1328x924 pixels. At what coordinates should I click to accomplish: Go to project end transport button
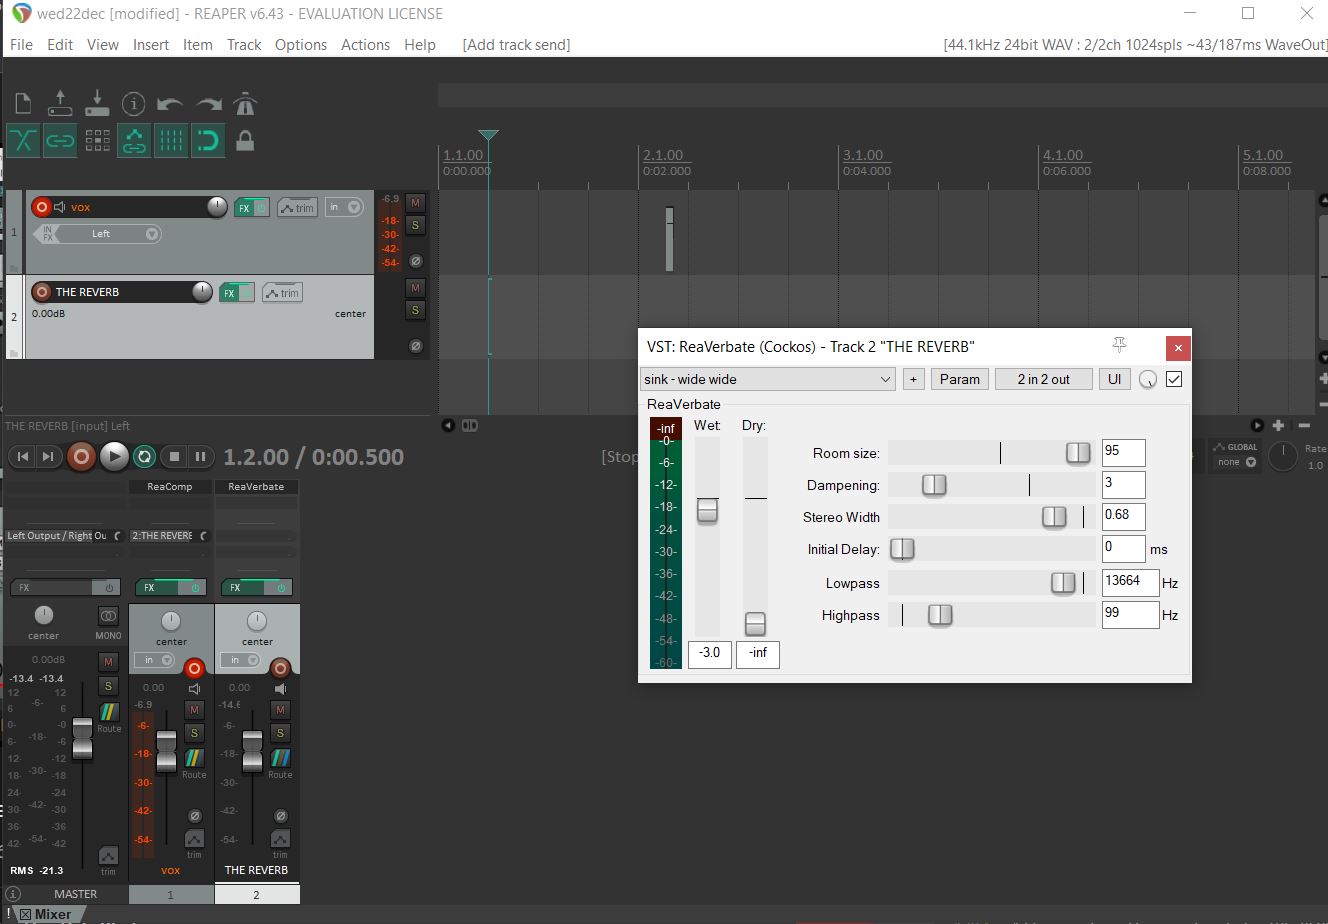pyautogui.click(x=48, y=457)
